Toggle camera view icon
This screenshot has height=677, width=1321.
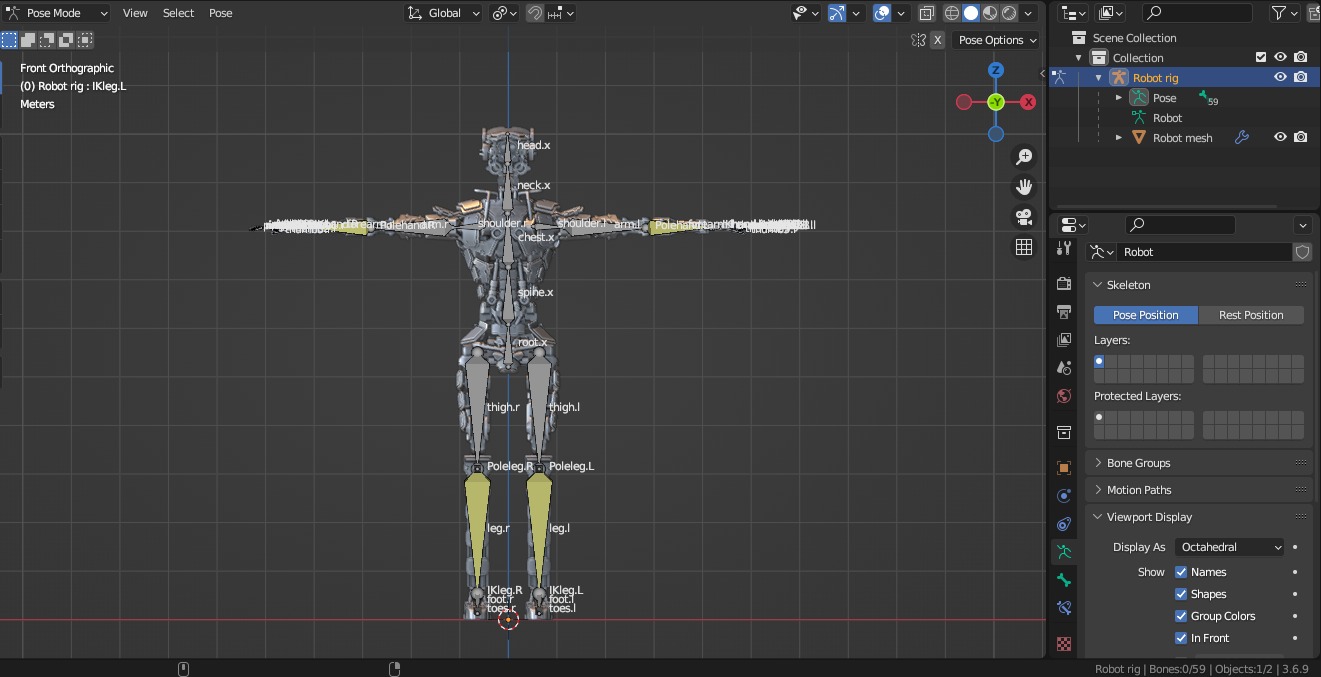pos(1024,217)
